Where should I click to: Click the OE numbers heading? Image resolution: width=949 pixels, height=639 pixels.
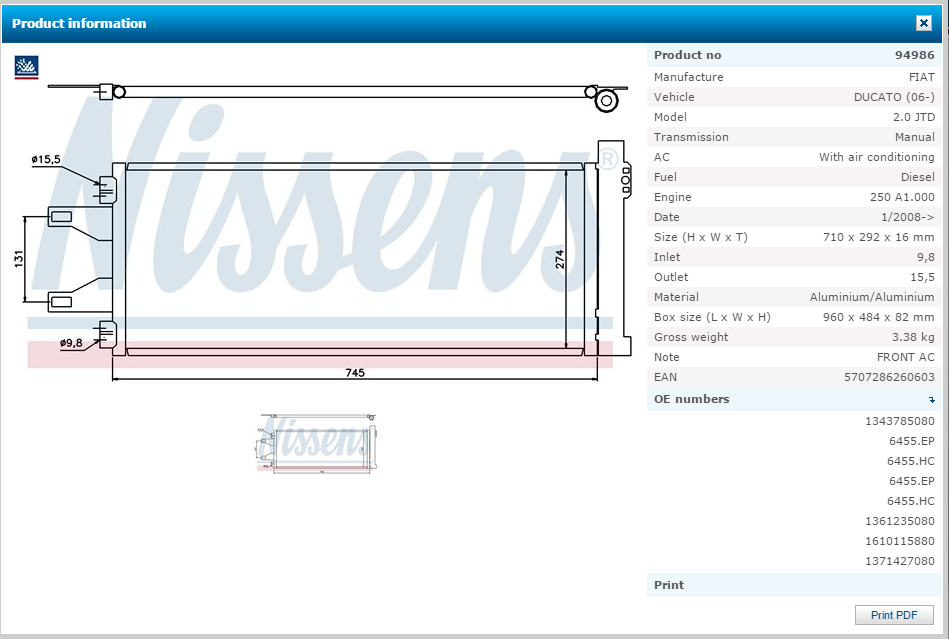click(691, 399)
